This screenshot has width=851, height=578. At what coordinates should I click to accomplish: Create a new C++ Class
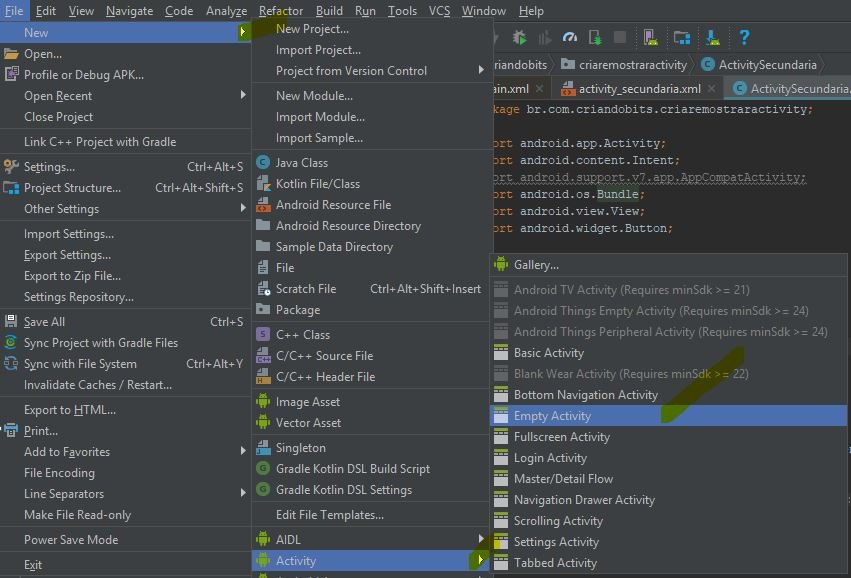click(372, 335)
